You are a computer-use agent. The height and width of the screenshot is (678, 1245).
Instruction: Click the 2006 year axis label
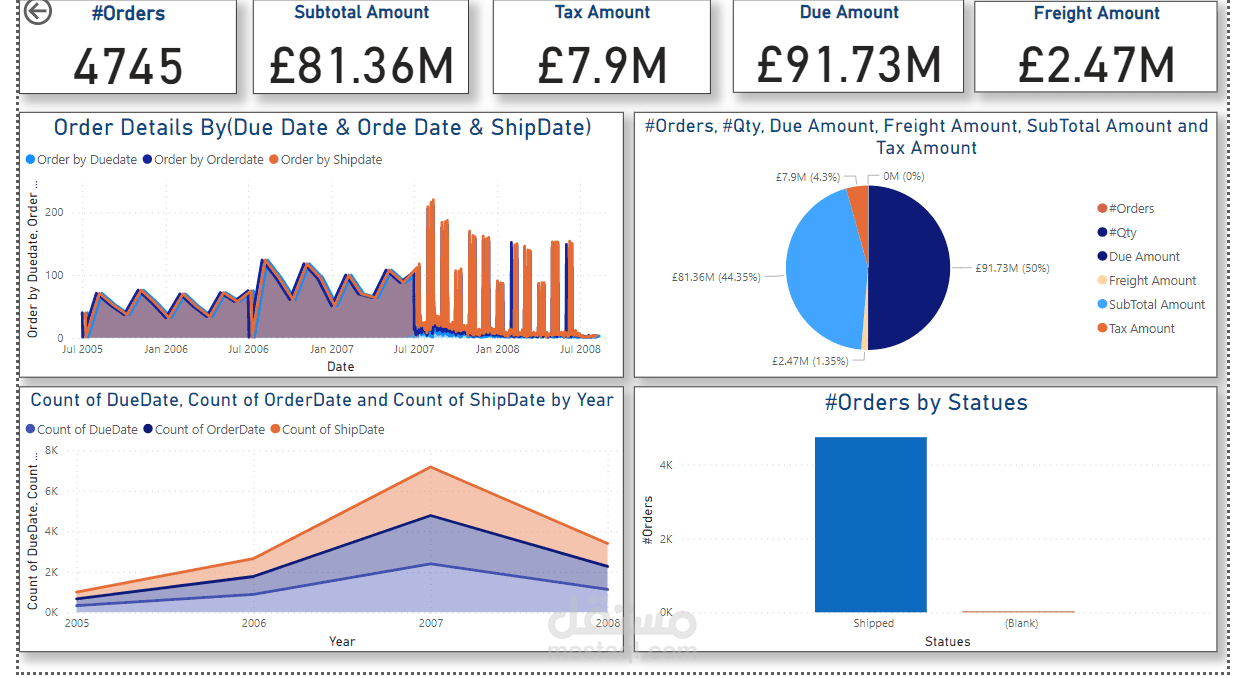tap(254, 624)
